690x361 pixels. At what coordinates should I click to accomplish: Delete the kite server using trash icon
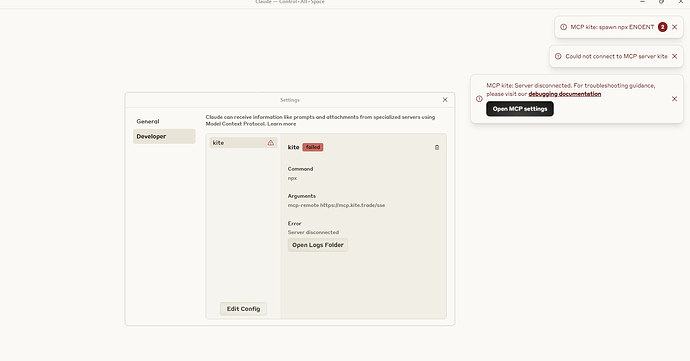(x=437, y=147)
